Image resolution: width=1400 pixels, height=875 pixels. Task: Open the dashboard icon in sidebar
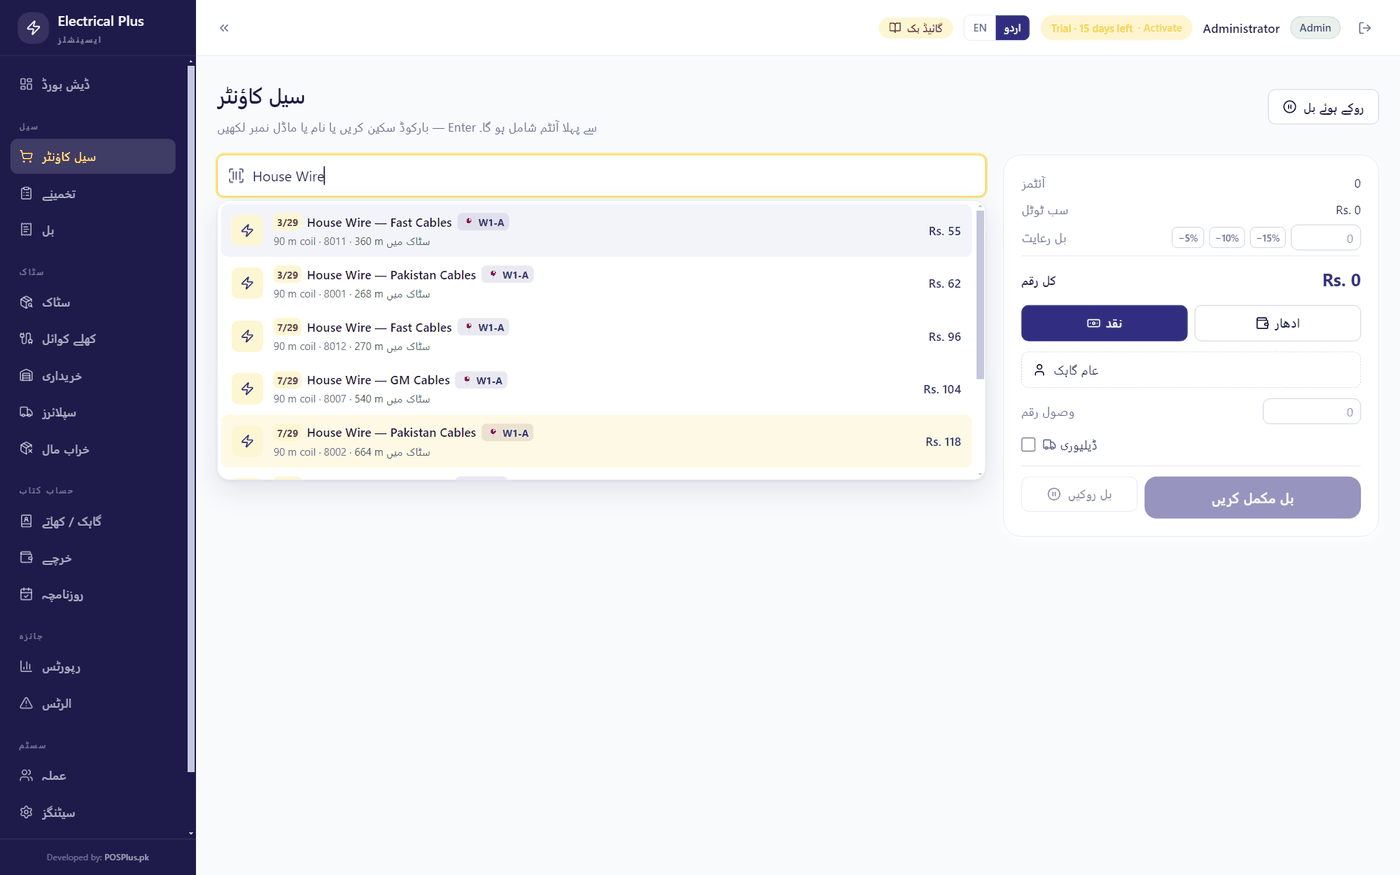coord(26,84)
